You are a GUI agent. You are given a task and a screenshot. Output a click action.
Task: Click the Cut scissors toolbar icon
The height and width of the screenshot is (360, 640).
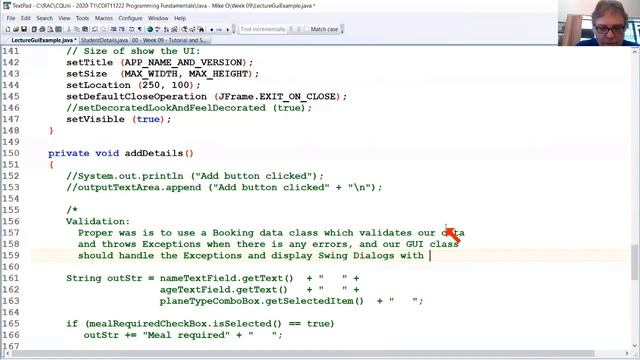[69, 29]
